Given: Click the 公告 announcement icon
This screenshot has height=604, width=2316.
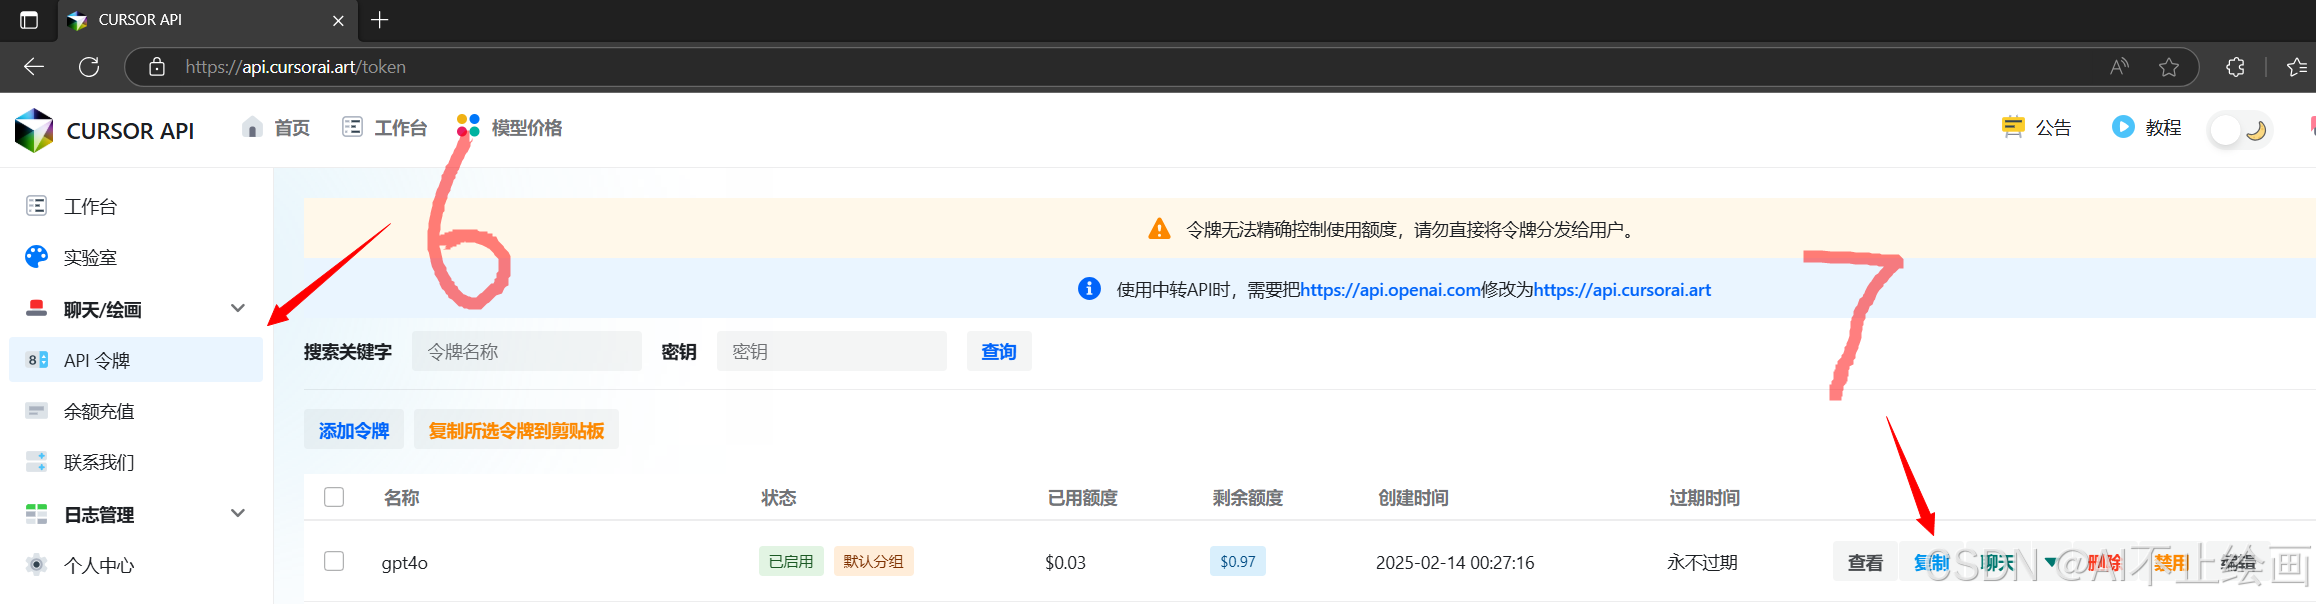Looking at the screenshot, I should pyautogui.click(x=2012, y=127).
